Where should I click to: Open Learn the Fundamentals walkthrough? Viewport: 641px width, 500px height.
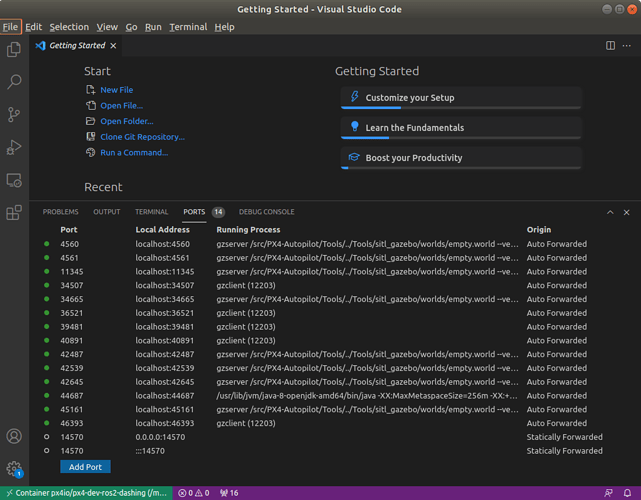(461, 128)
